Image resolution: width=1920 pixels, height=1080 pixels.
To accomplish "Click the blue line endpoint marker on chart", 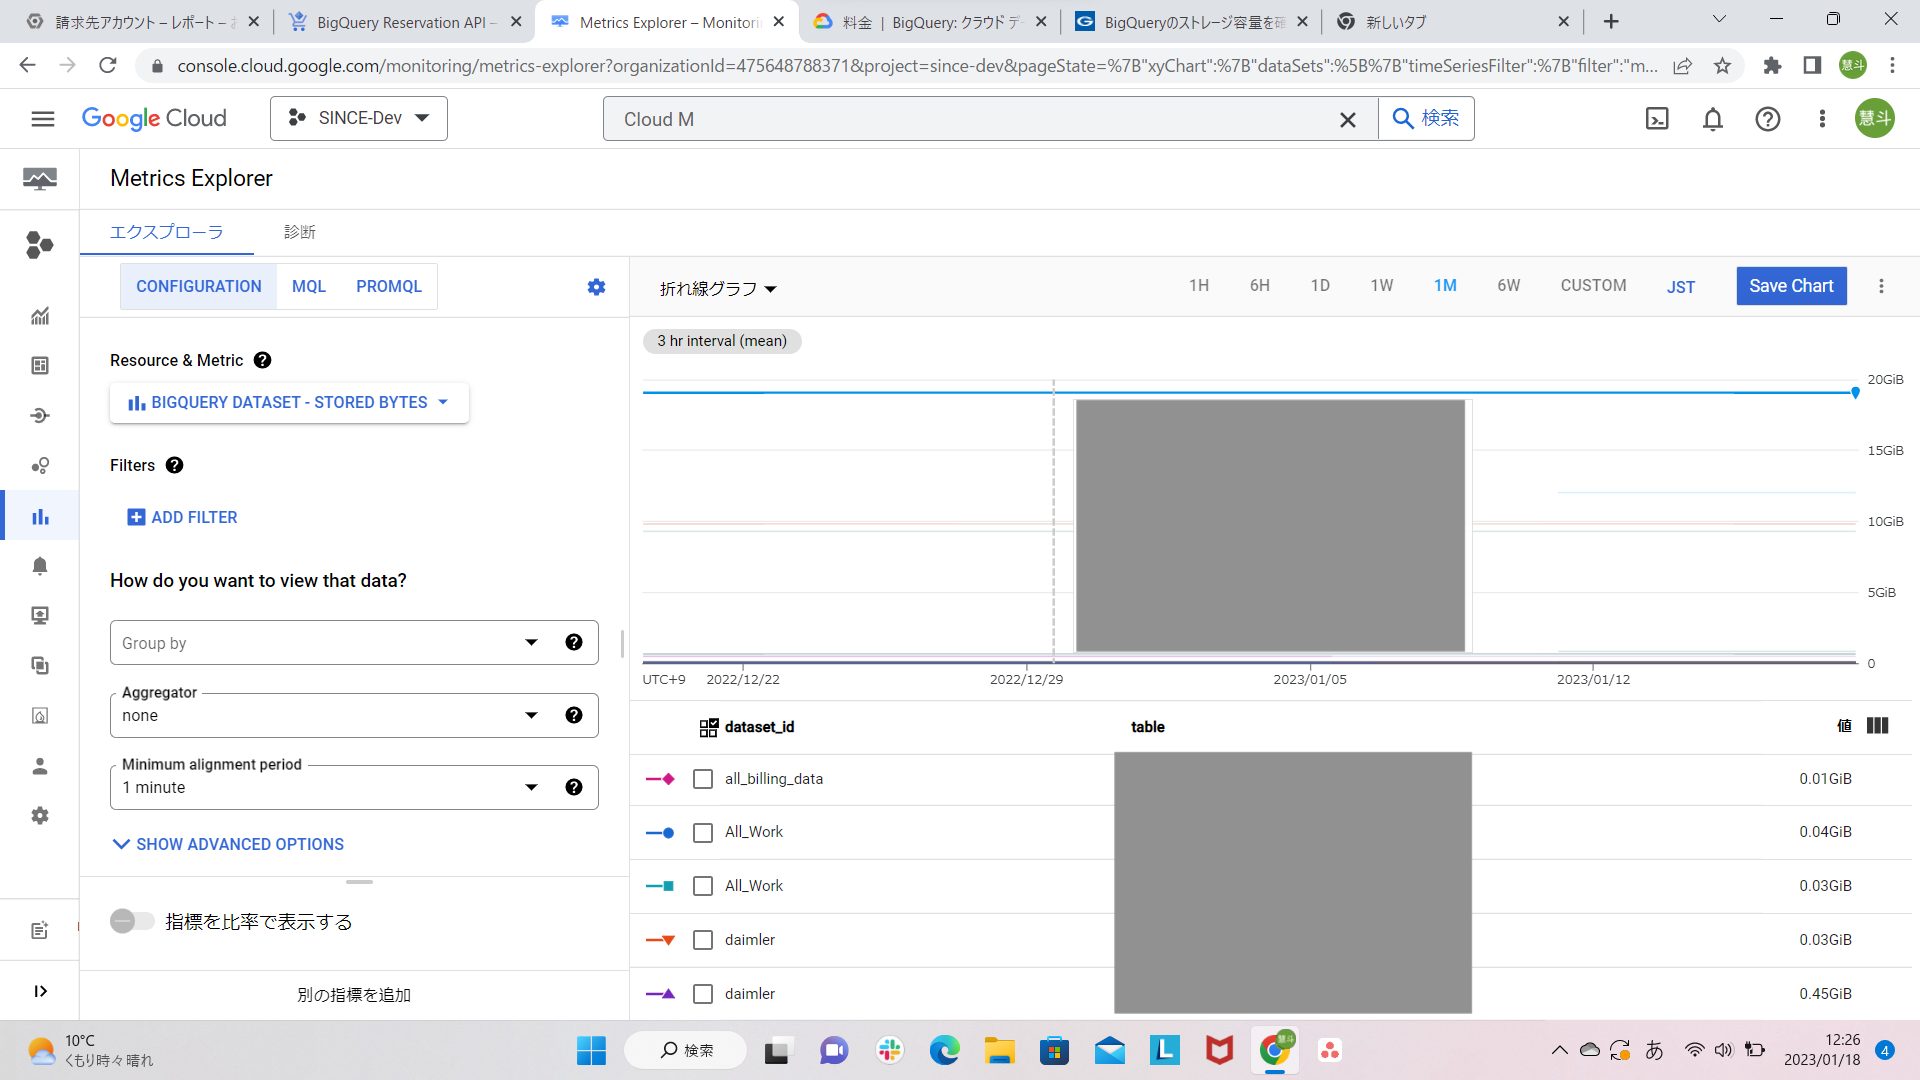I will [x=1855, y=393].
